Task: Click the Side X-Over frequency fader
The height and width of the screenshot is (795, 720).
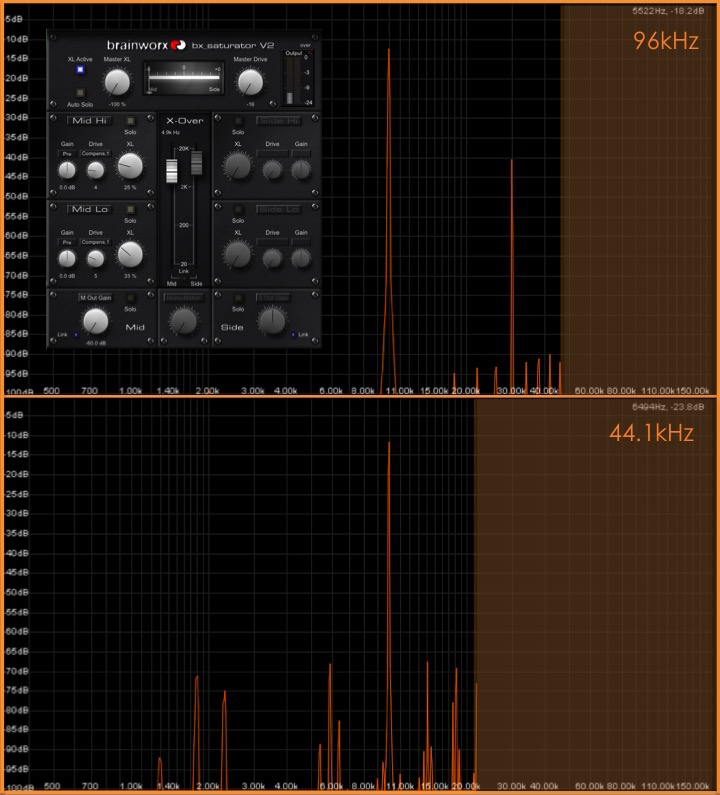Action: [196, 162]
